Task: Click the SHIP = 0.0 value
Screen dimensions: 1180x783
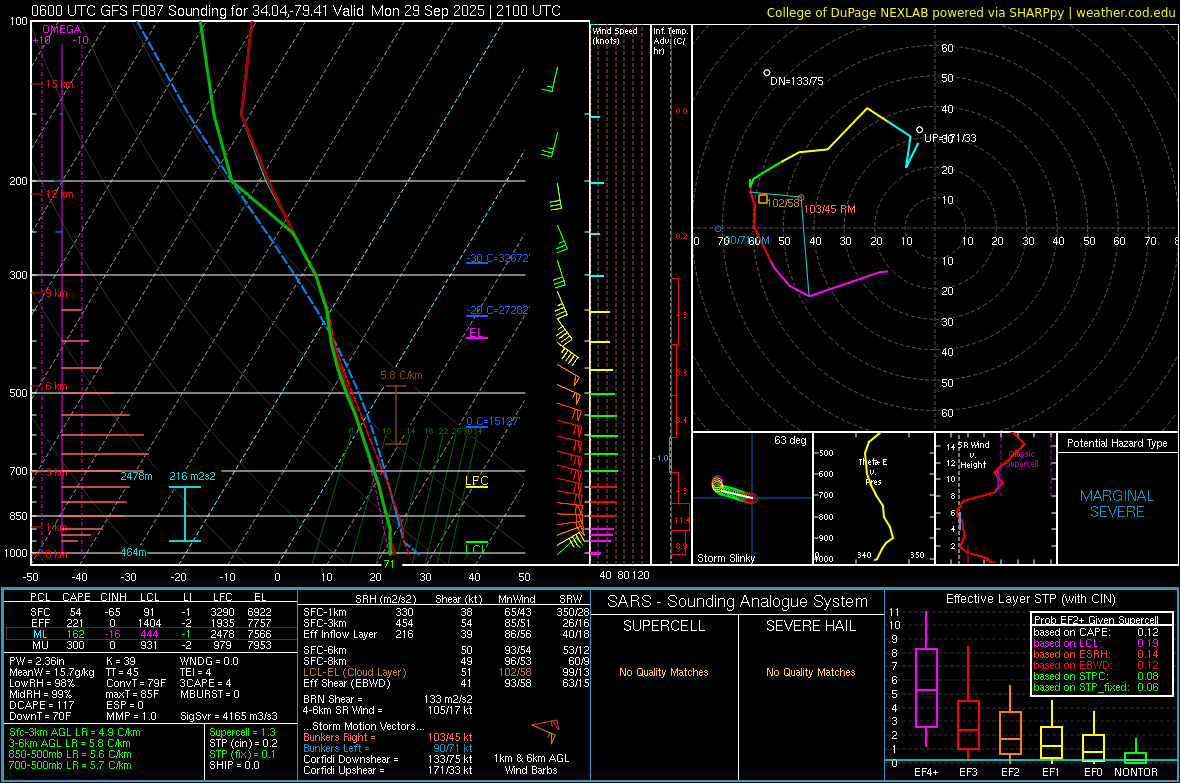Action: tap(234, 765)
